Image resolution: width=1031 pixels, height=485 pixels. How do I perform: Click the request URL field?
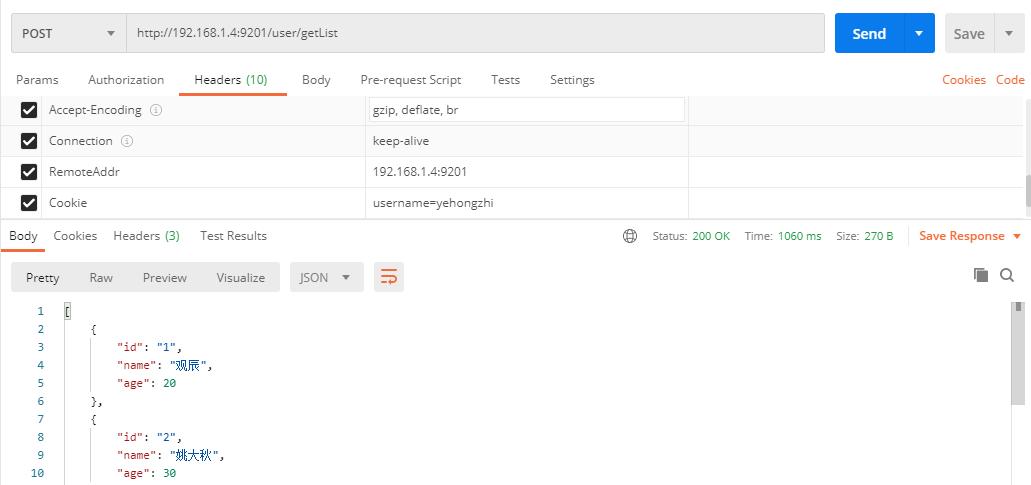point(475,33)
